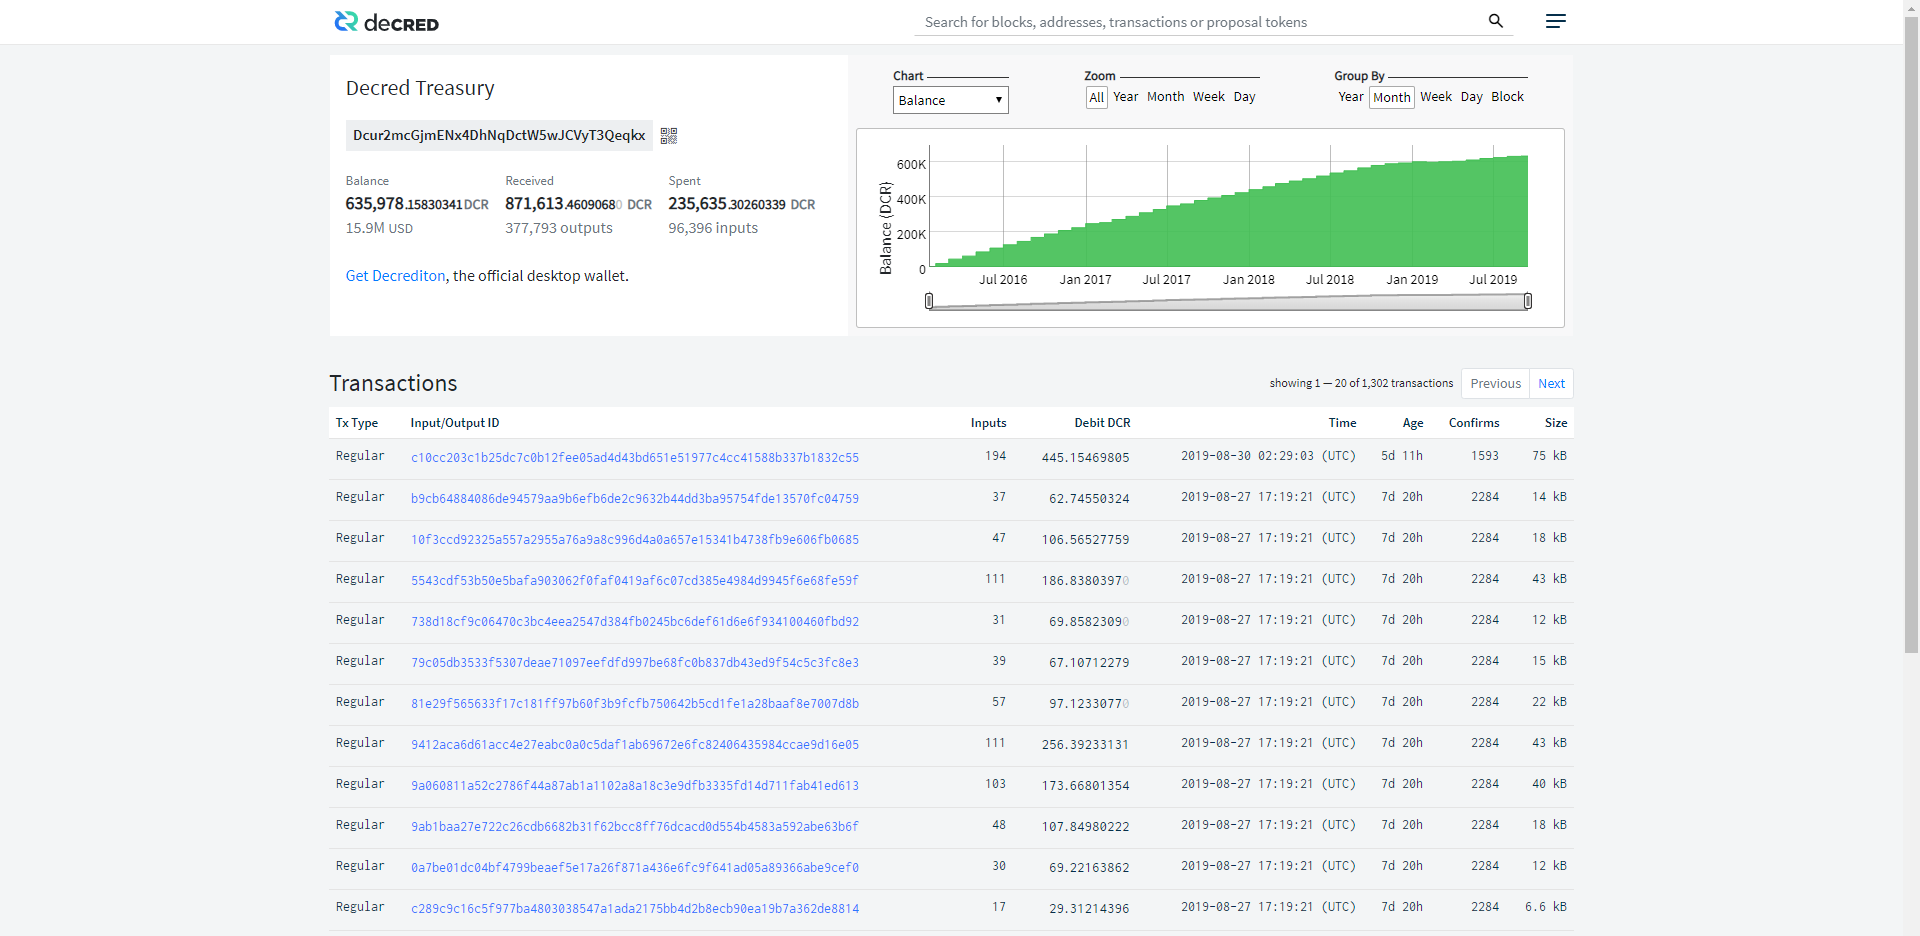Show the treasury address QR code

coord(669,135)
